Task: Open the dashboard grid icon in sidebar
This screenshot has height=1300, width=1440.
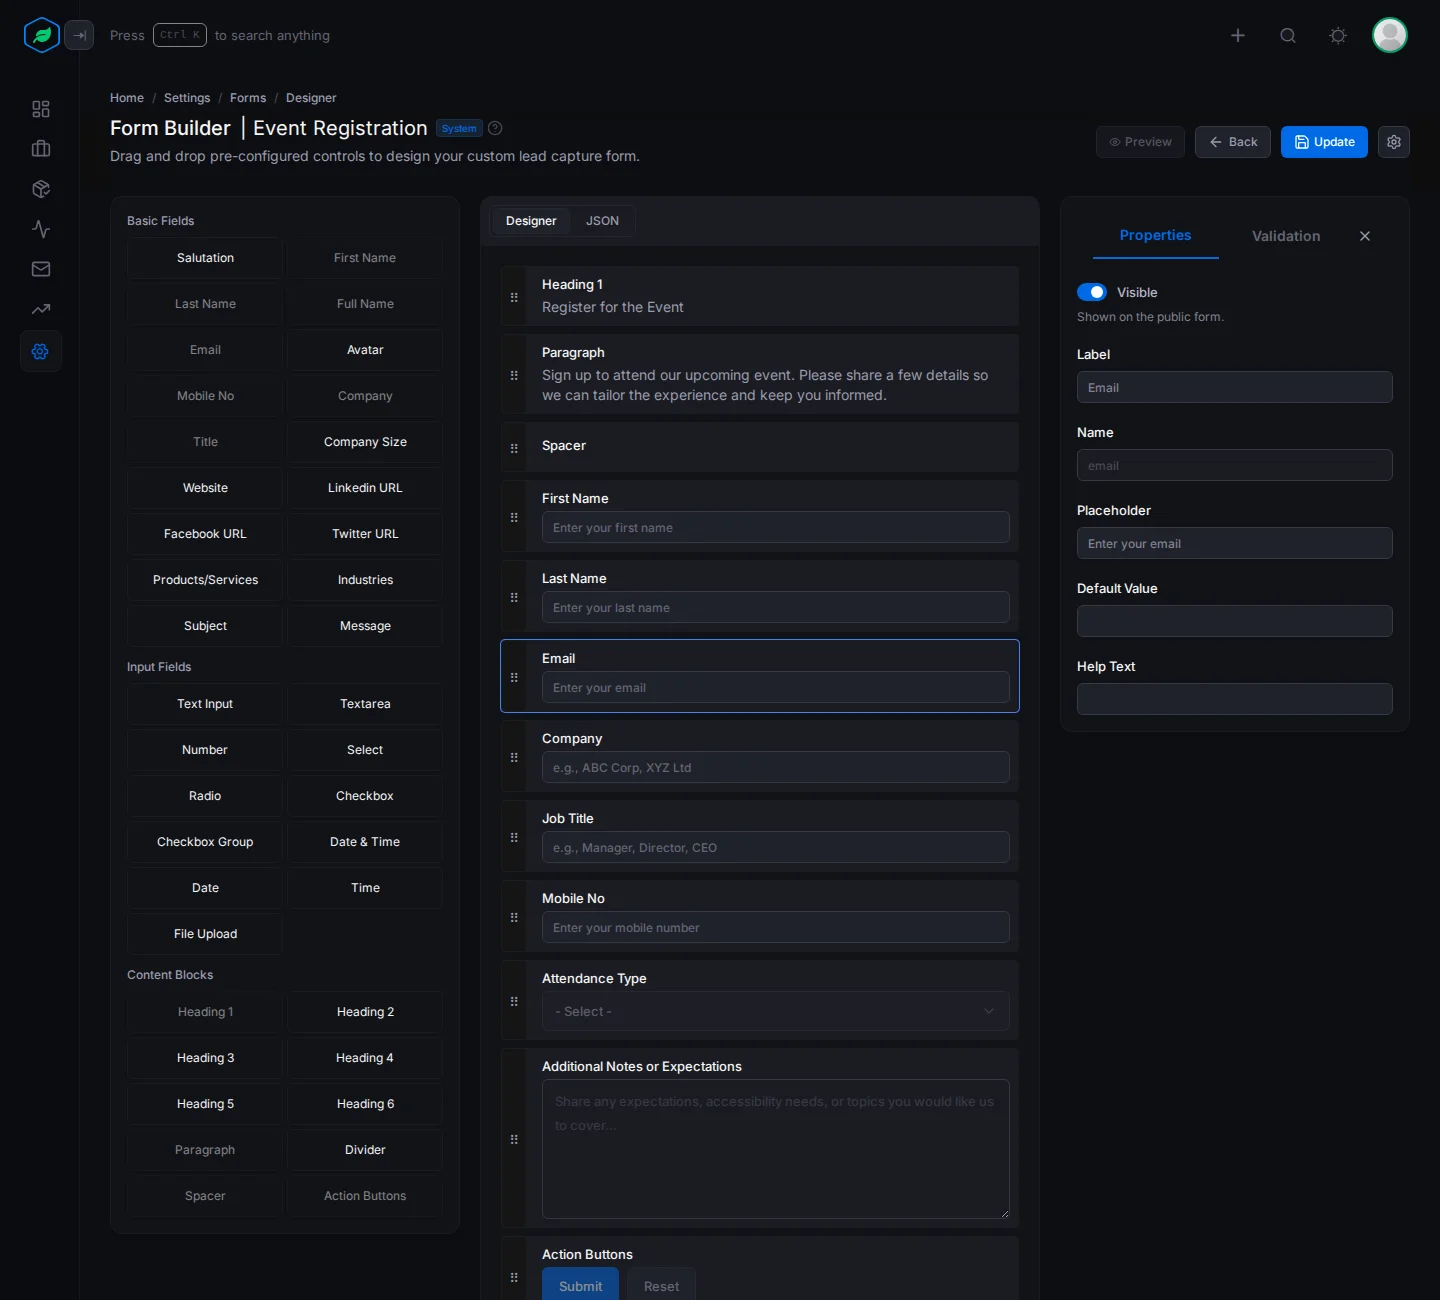Action: tap(41, 109)
